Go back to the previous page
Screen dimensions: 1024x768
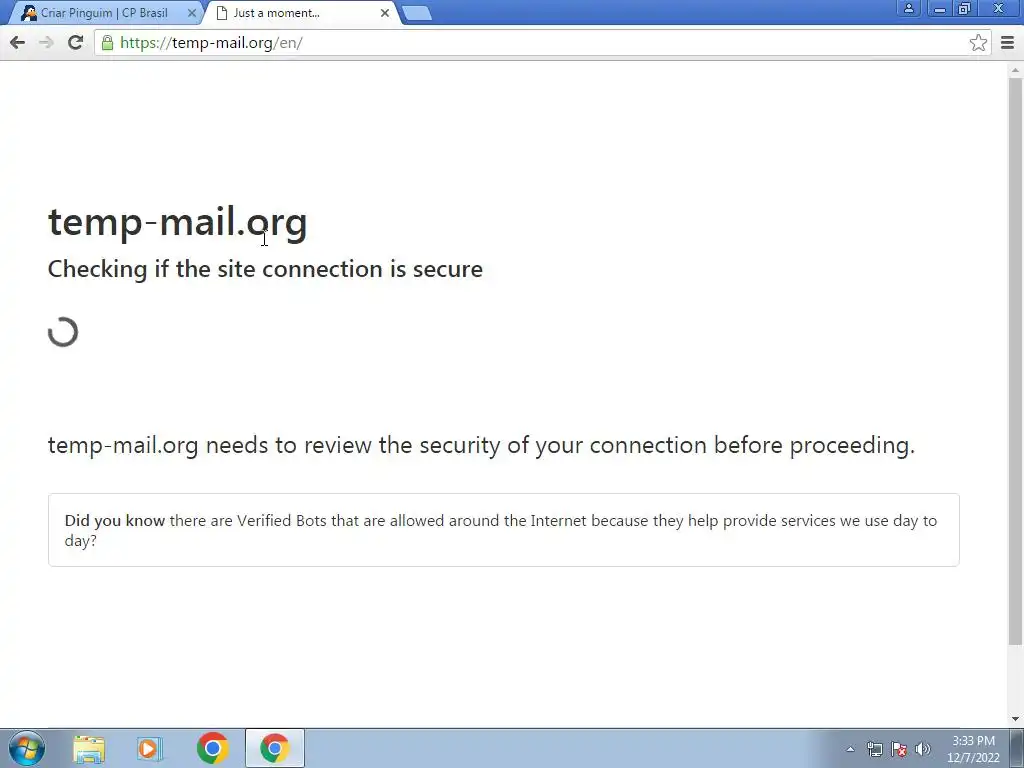[18, 43]
